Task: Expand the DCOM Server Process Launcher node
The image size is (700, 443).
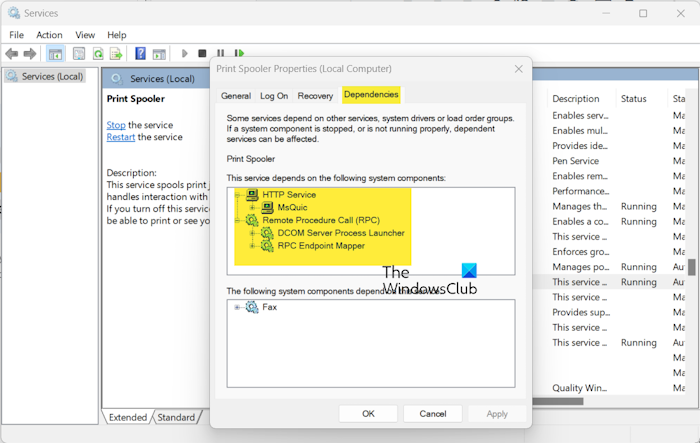Action: 252,233
